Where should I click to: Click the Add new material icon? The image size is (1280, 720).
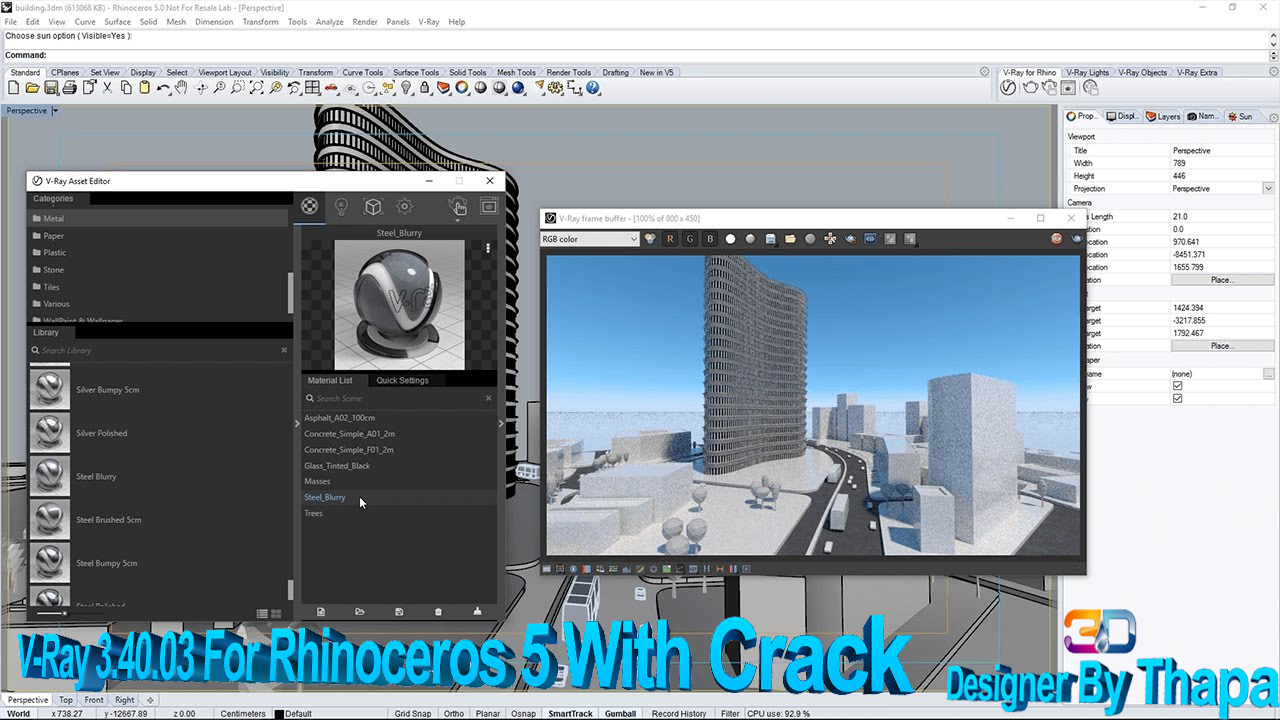pos(321,612)
